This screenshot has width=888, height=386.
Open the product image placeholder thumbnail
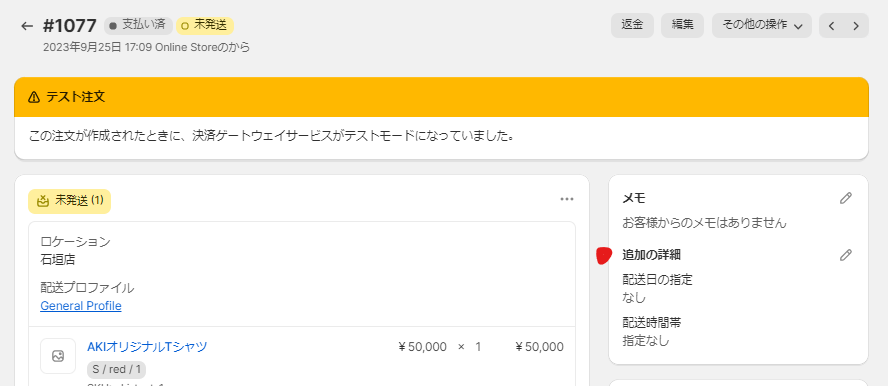pos(58,356)
